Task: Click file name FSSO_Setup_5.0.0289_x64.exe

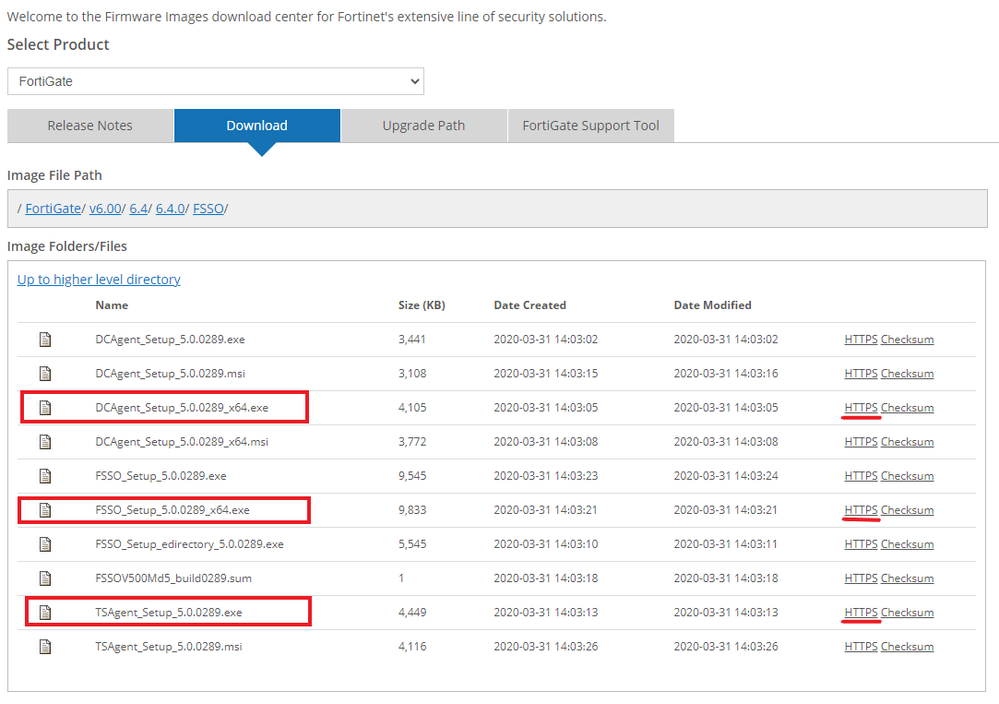Action: [172, 510]
